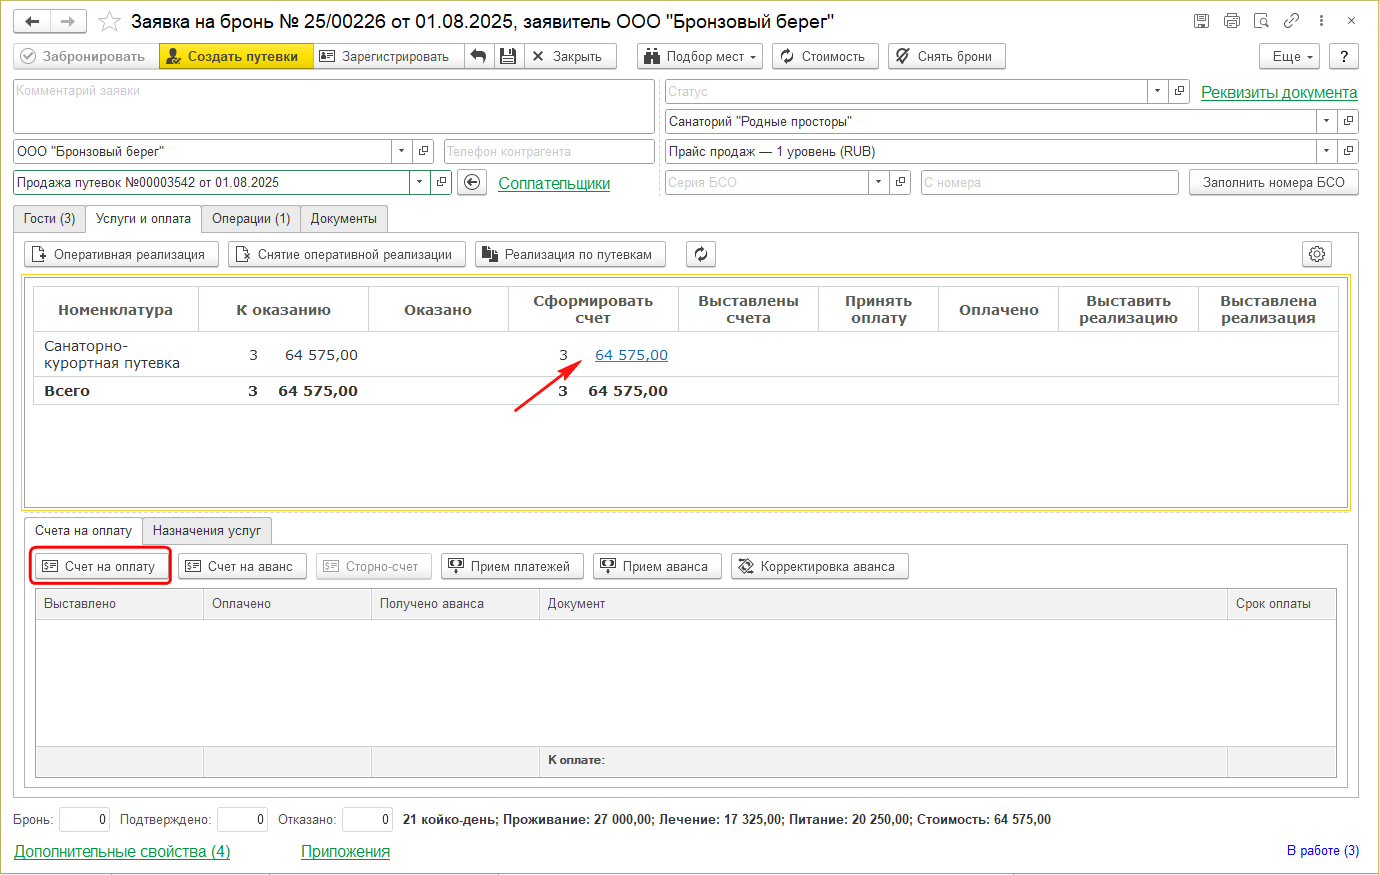The height and width of the screenshot is (875, 1380).
Task: Click the save diskette icon in toolbar
Action: coord(508,56)
